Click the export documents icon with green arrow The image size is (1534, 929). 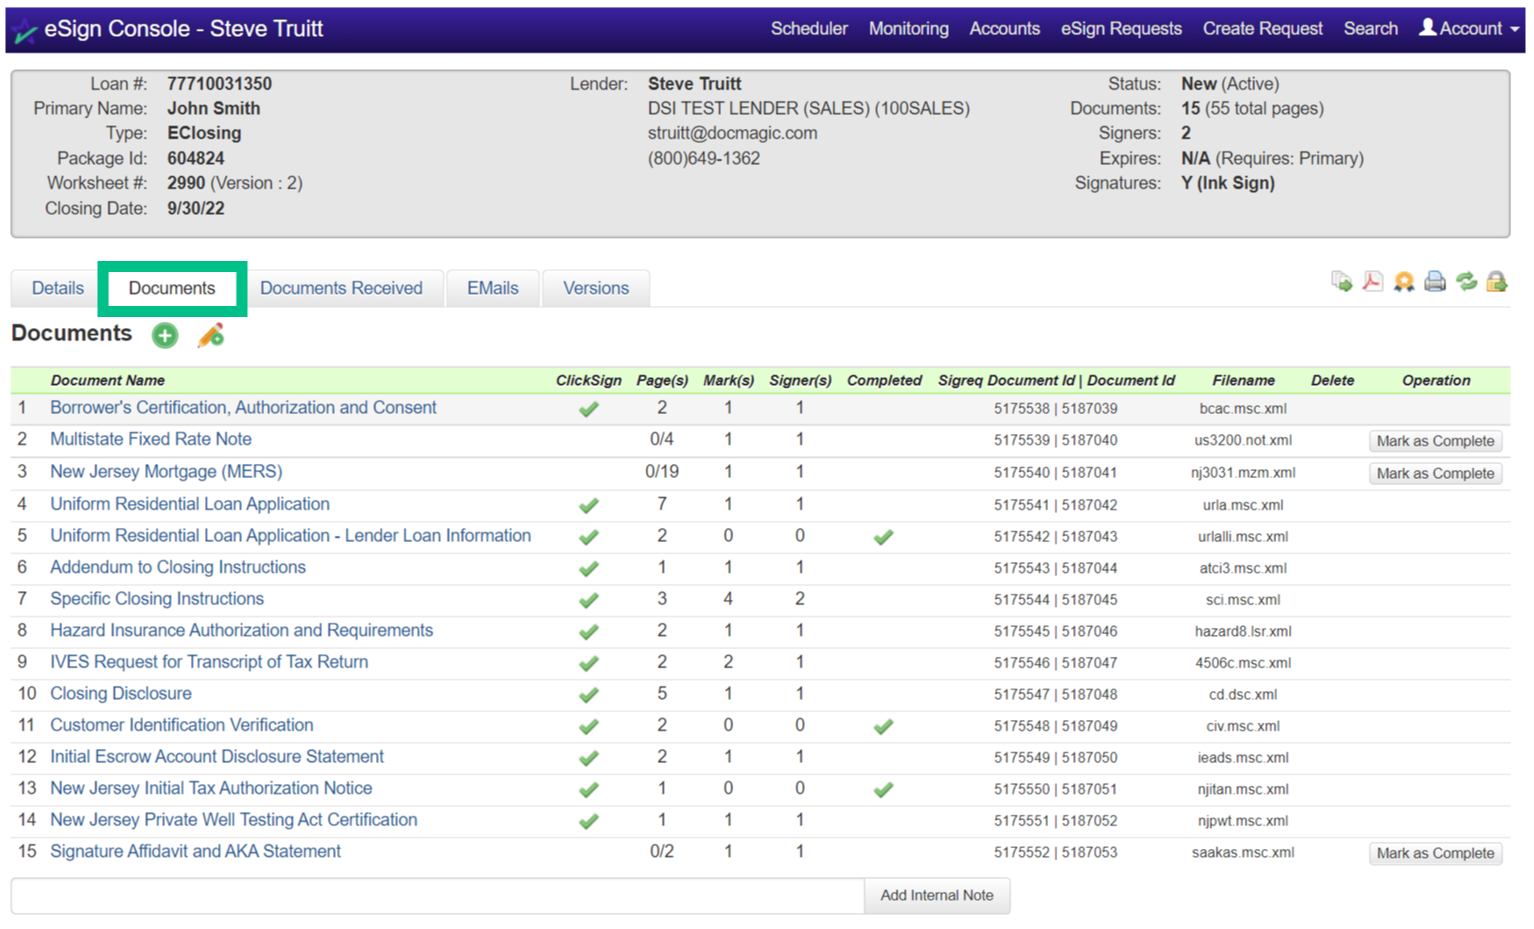coord(1341,282)
